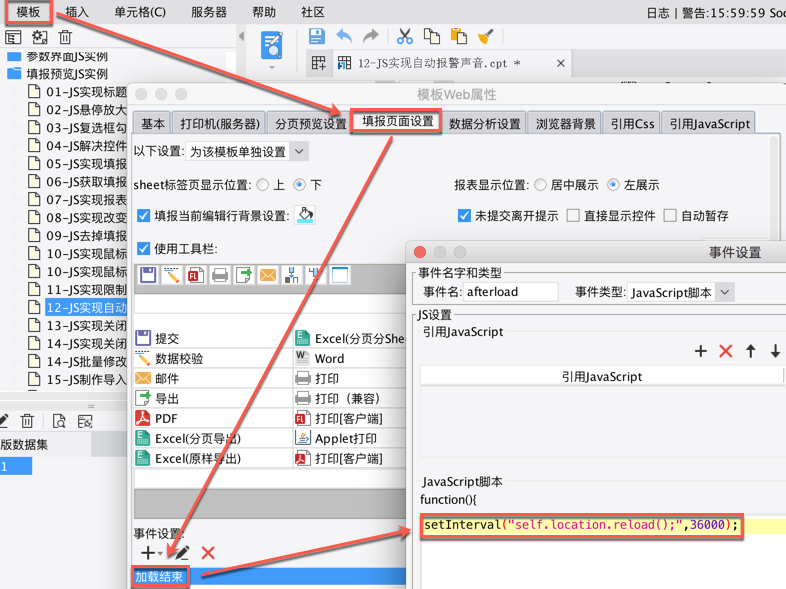Switch to the 数据分析设置 tab
The image size is (786, 589).
485,123
